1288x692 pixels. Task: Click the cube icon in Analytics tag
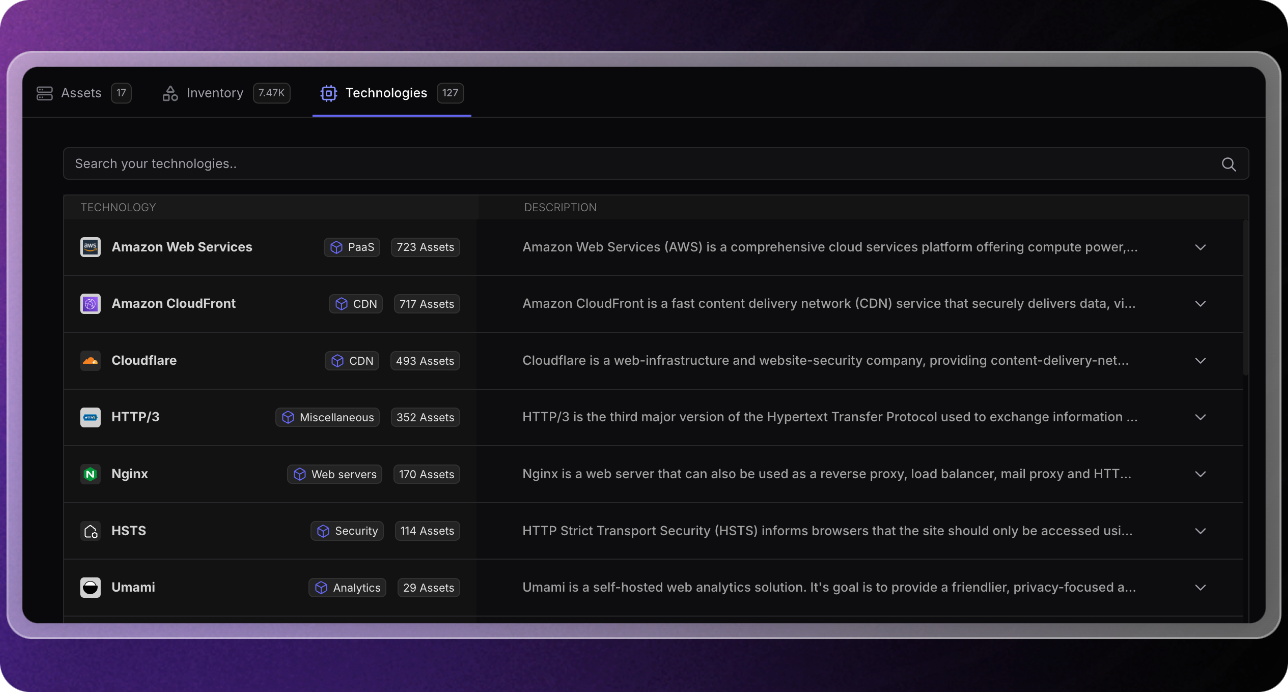click(x=321, y=588)
